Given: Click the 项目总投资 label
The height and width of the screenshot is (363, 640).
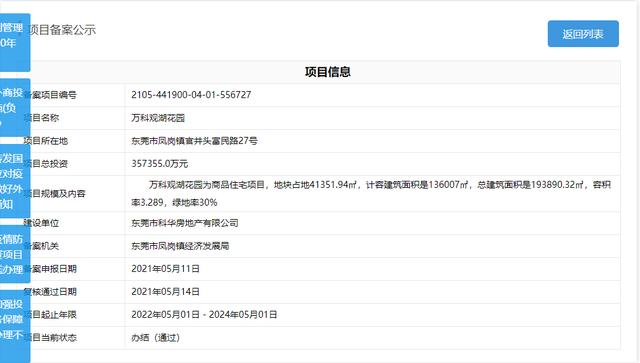Looking at the screenshot, I should 45,164.
